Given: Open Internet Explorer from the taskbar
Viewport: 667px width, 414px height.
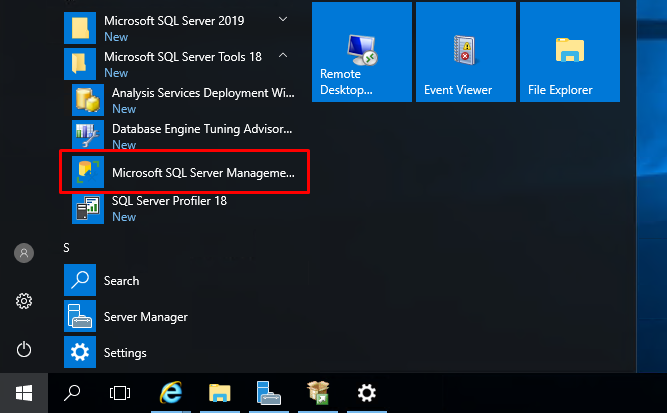Looking at the screenshot, I should 171,393.
